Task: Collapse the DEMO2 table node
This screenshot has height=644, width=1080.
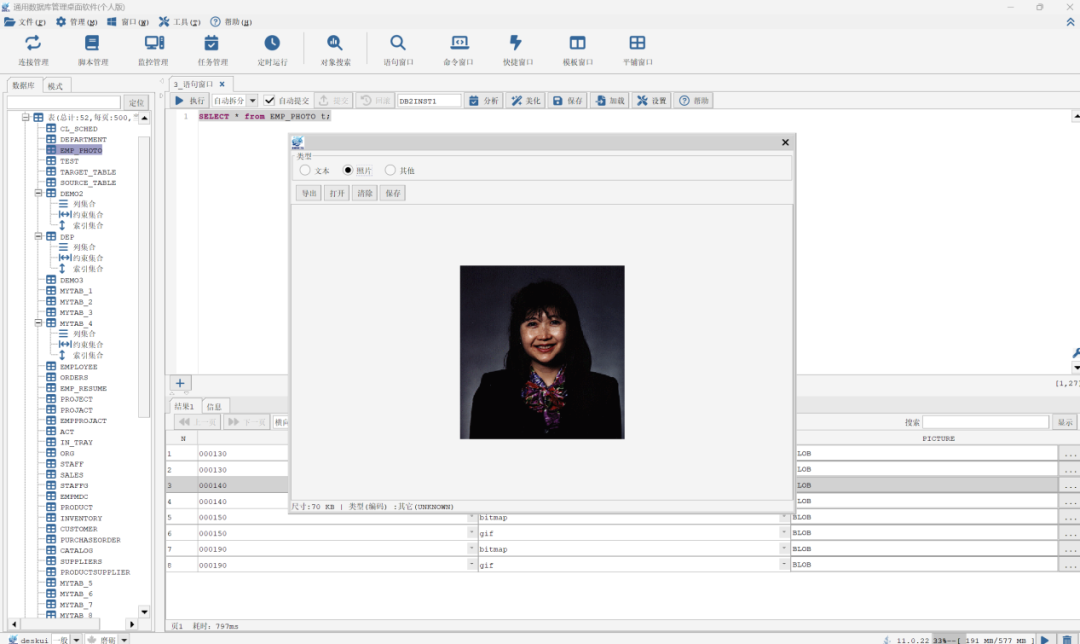Action: click(x=39, y=193)
